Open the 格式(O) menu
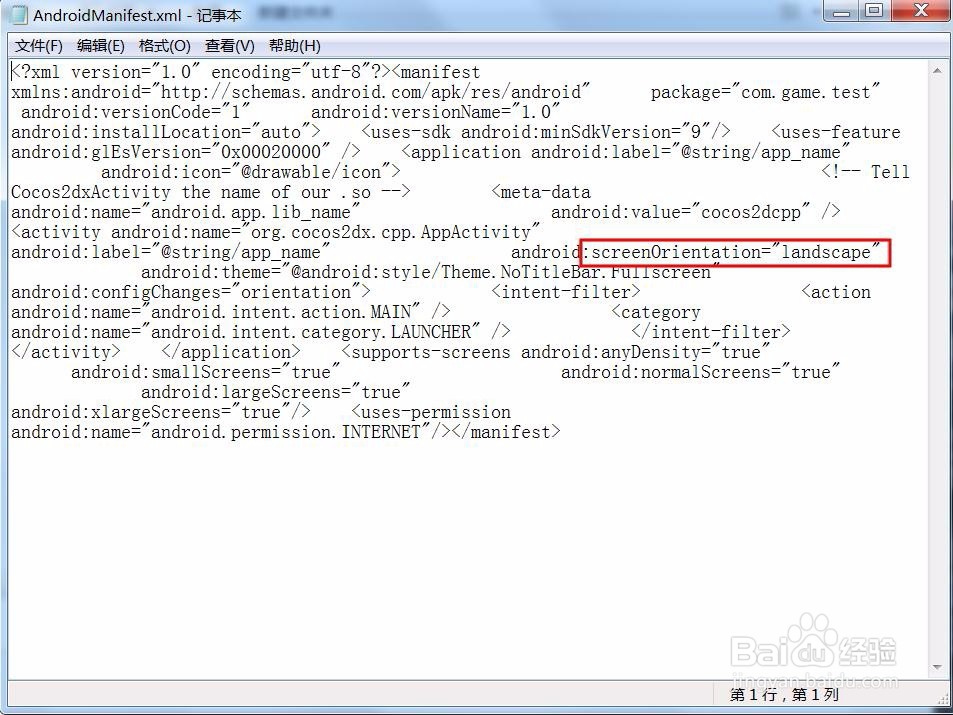 [165, 46]
